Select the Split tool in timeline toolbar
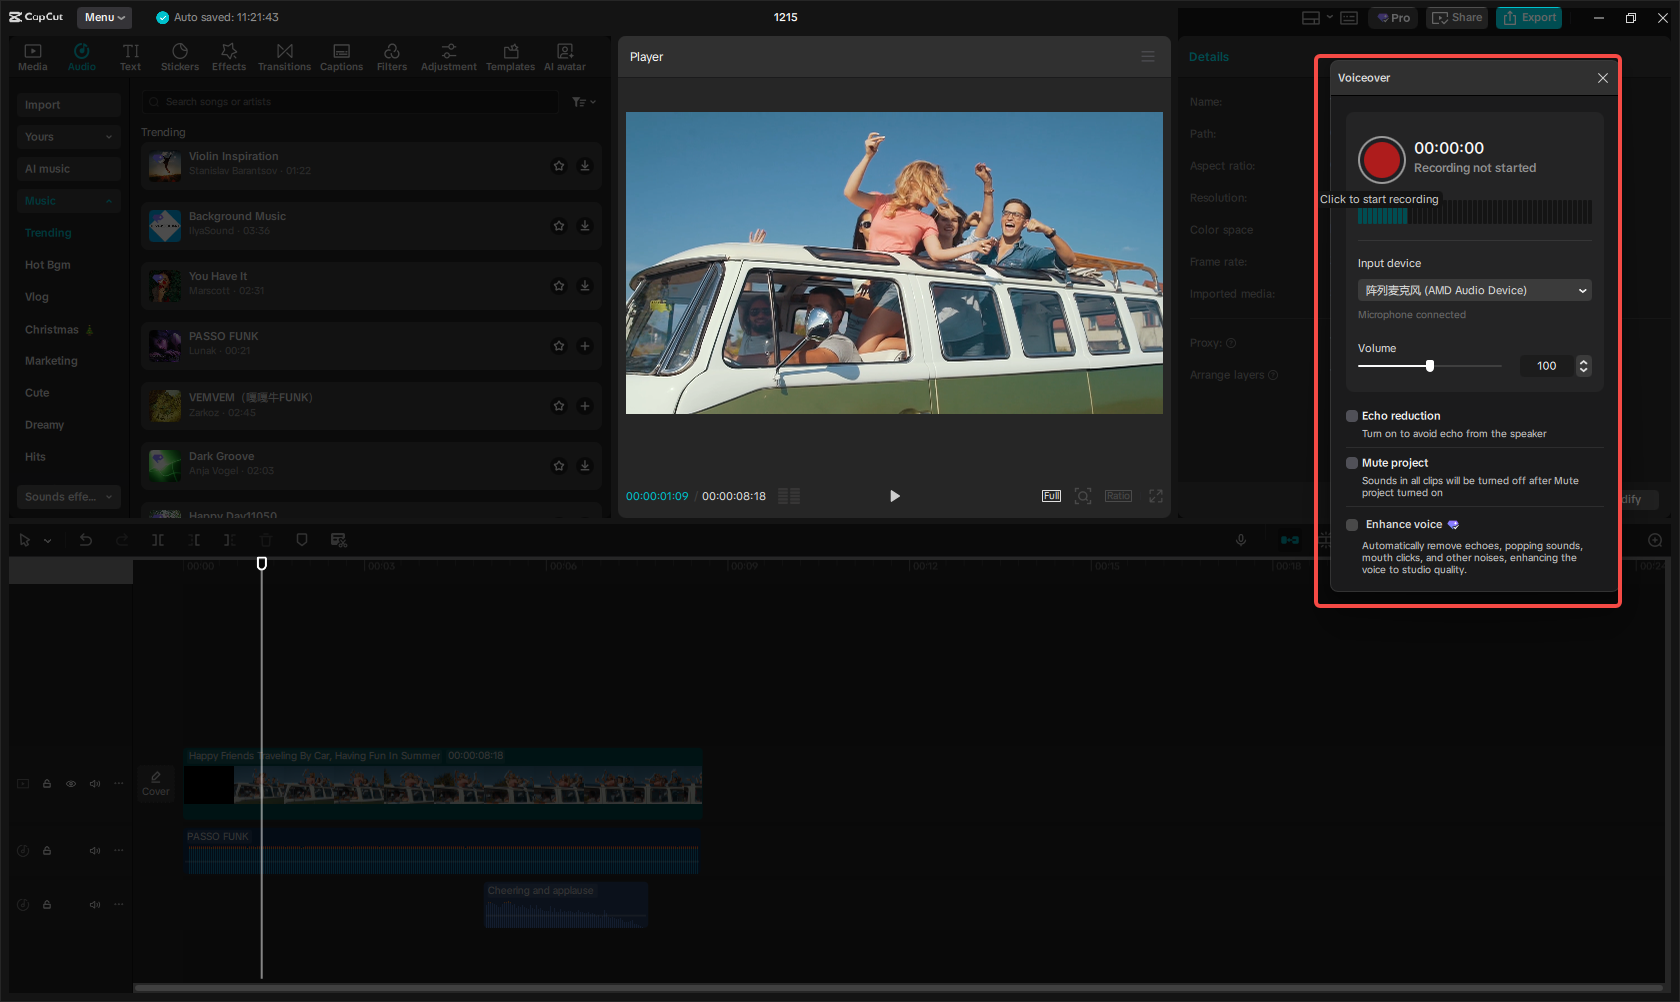 coord(158,540)
